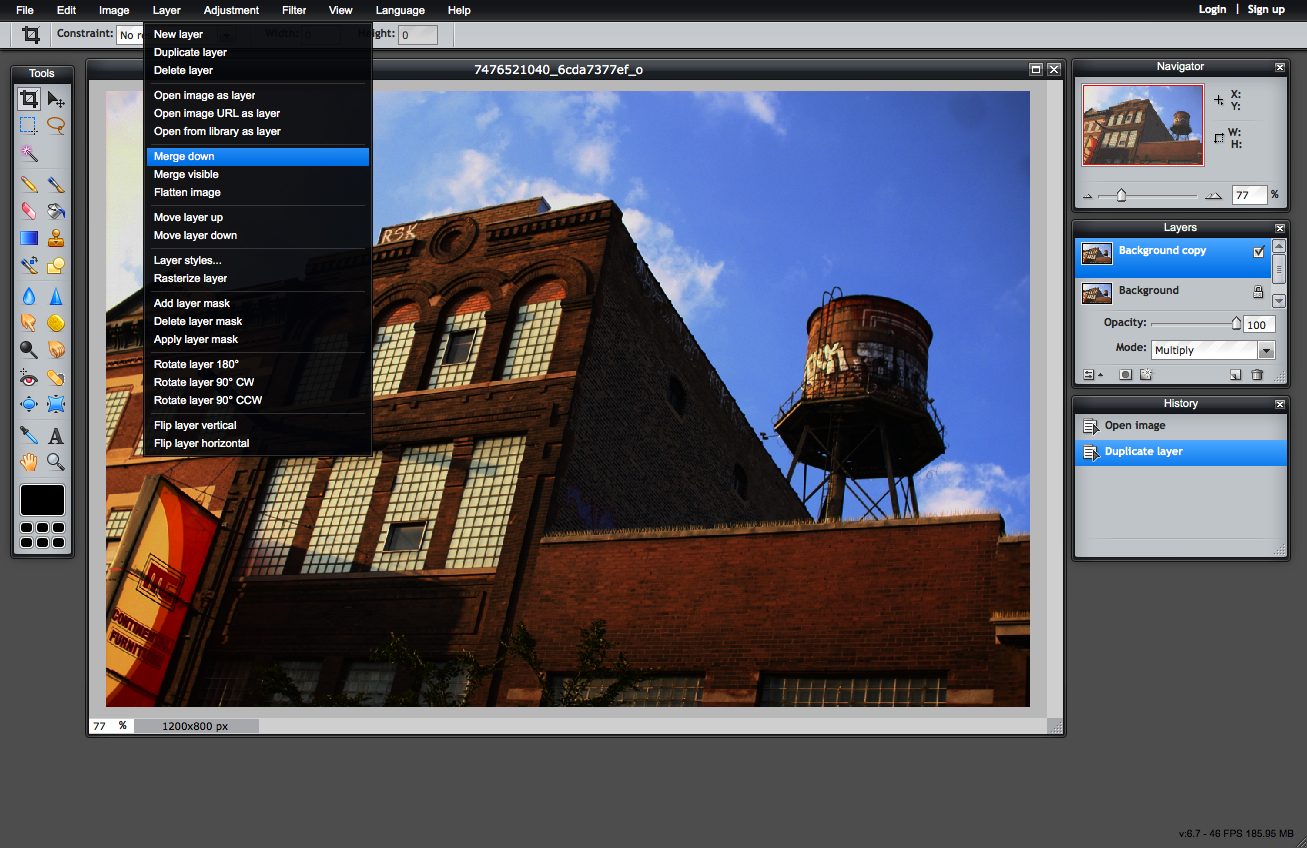The width and height of the screenshot is (1307, 848).
Task: Click Layers panel scroll down arrow
Action: (1278, 301)
